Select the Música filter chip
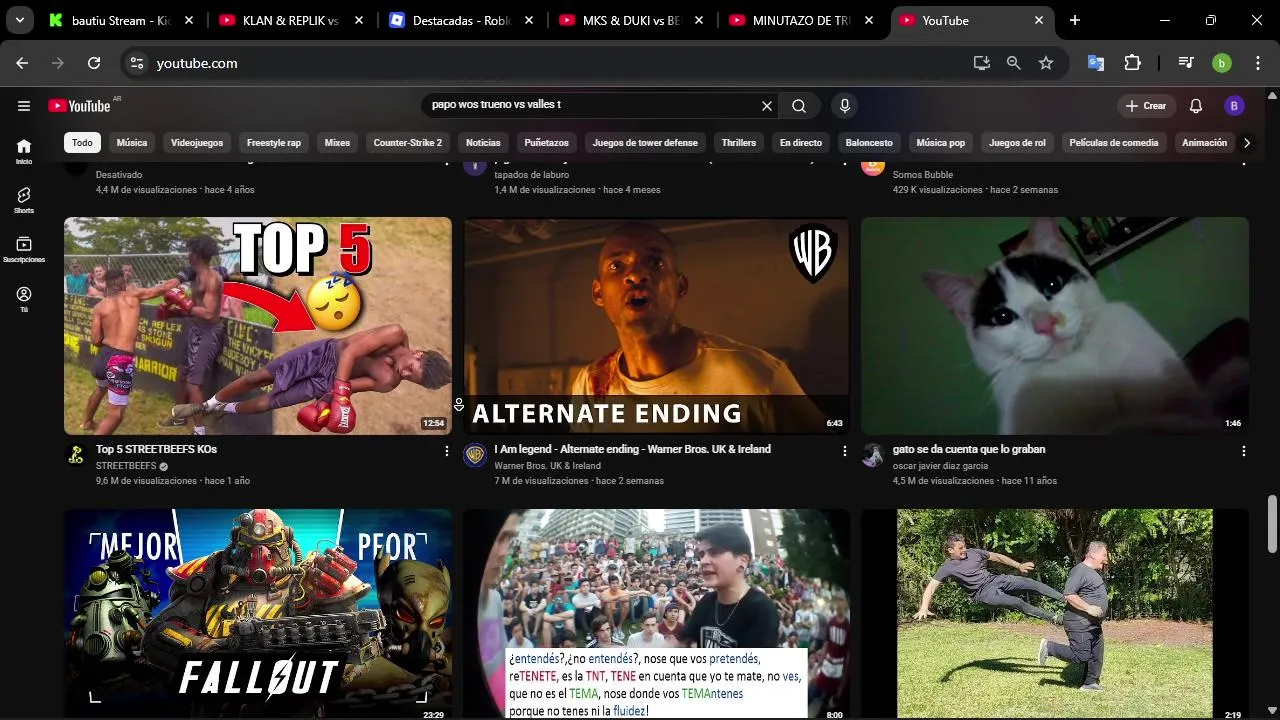Image resolution: width=1280 pixels, height=720 pixels. (131, 143)
